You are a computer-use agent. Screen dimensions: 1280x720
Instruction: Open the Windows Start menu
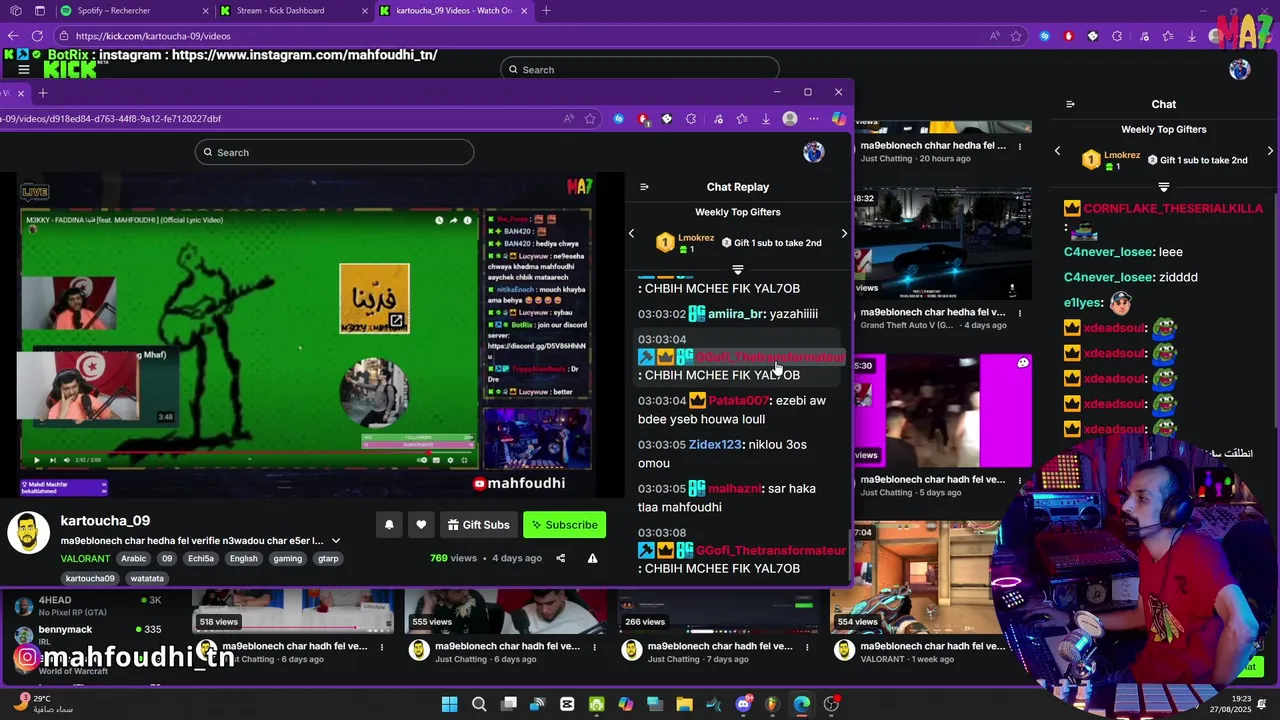(x=449, y=704)
